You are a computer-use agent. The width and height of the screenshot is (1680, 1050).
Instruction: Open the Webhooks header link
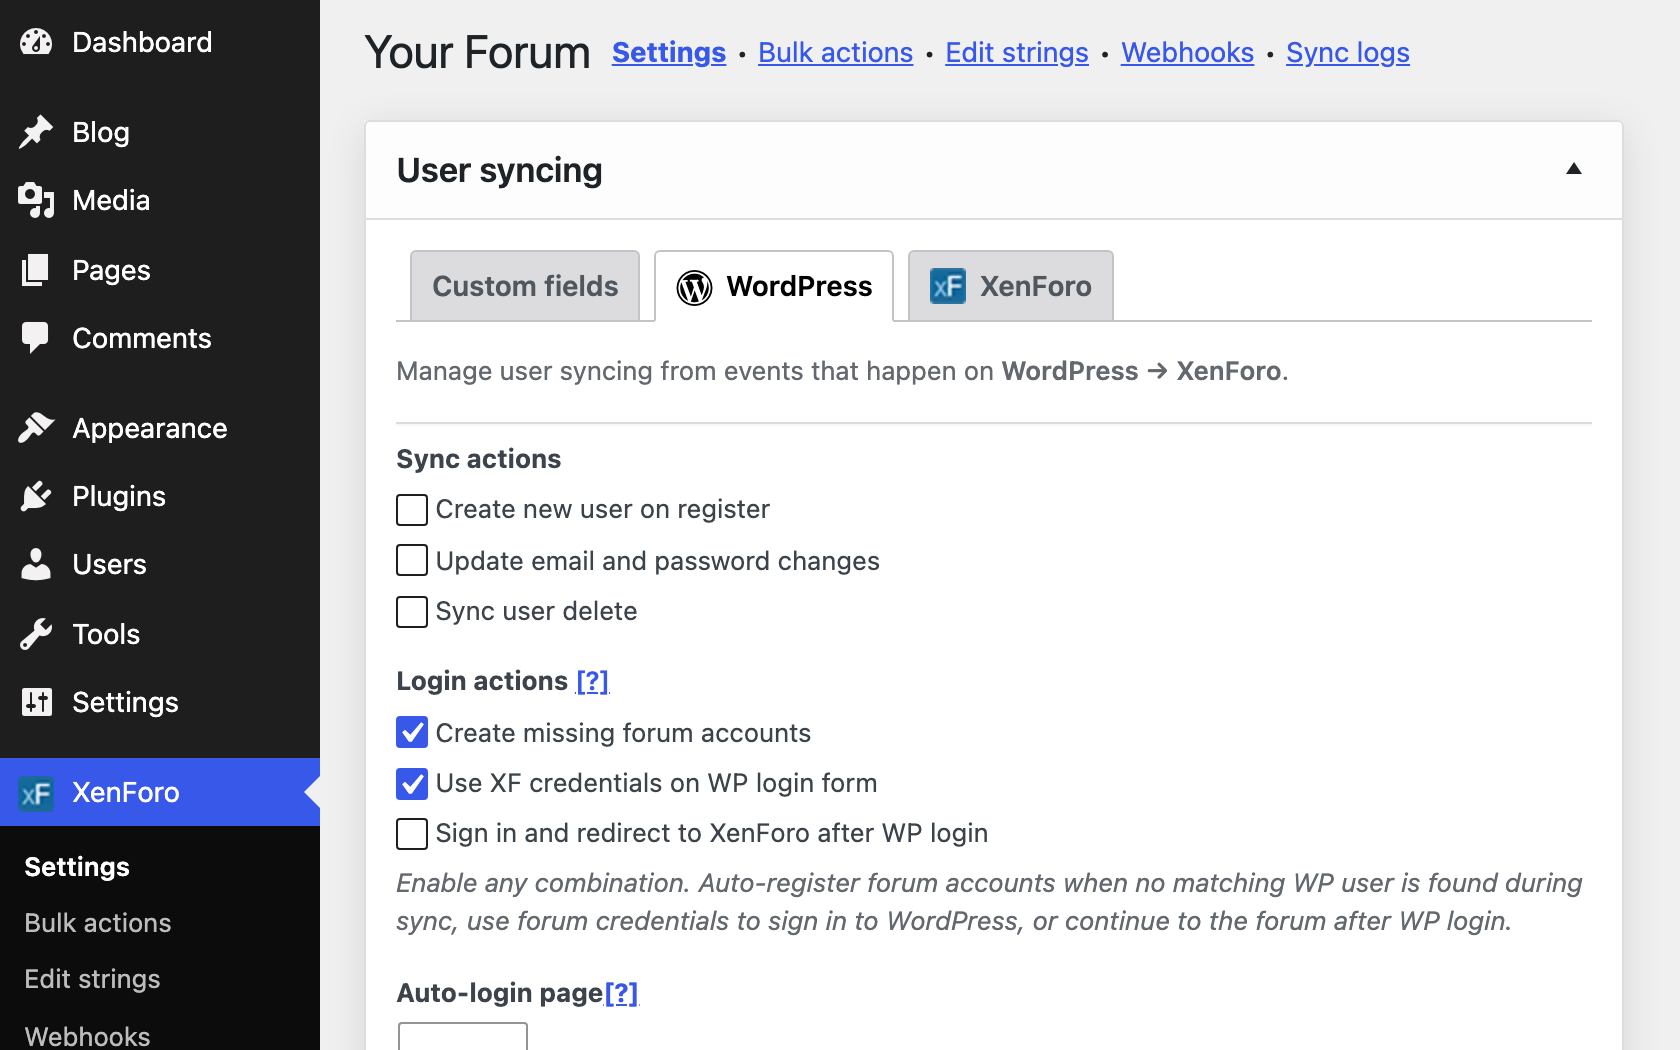tap(1187, 52)
